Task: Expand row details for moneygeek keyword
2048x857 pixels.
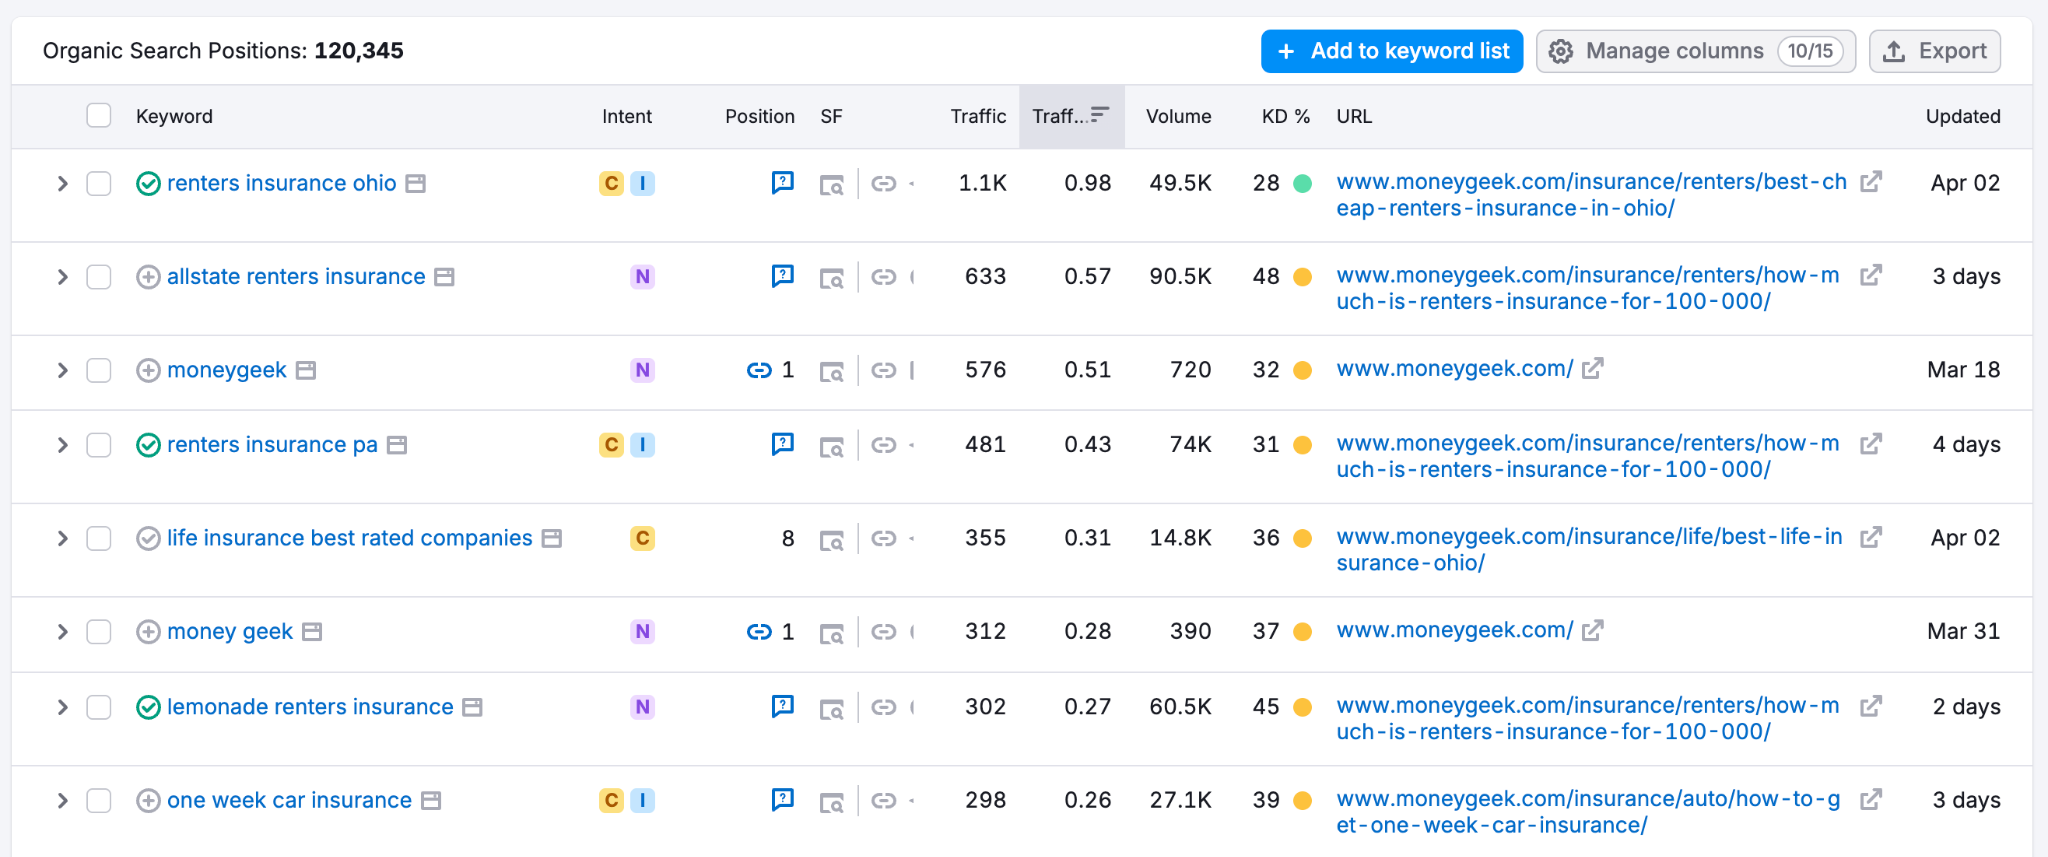Action: tap(62, 371)
